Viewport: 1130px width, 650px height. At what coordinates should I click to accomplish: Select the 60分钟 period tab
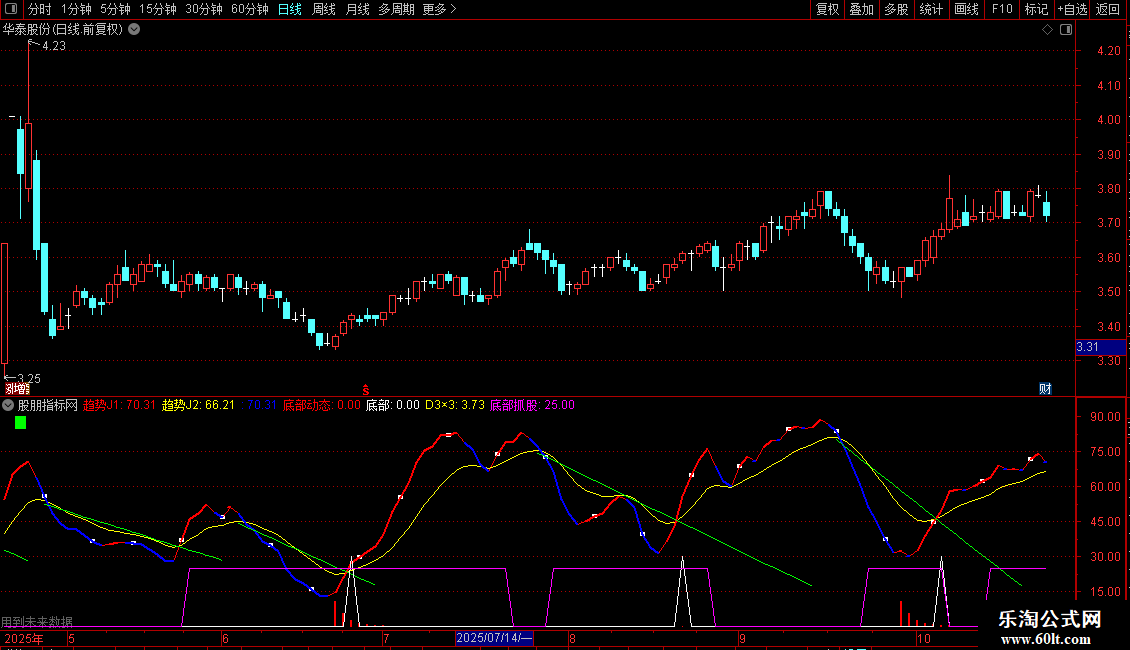click(x=250, y=9)
